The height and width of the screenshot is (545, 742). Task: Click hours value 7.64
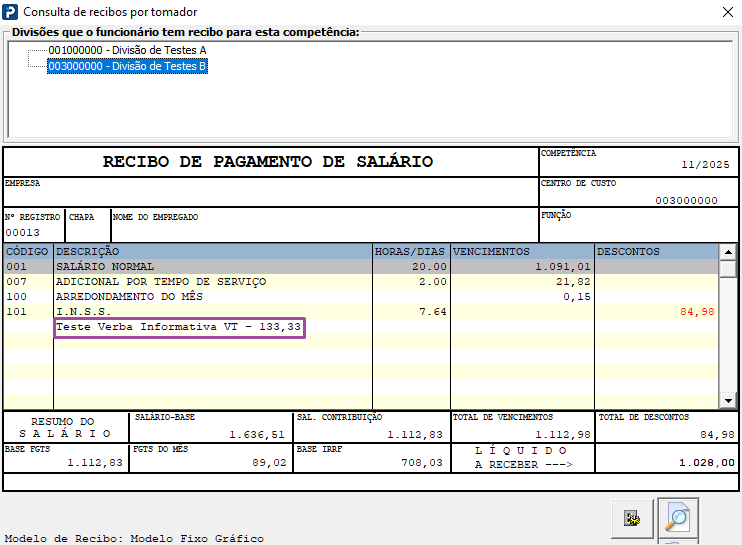coord(433,312)
